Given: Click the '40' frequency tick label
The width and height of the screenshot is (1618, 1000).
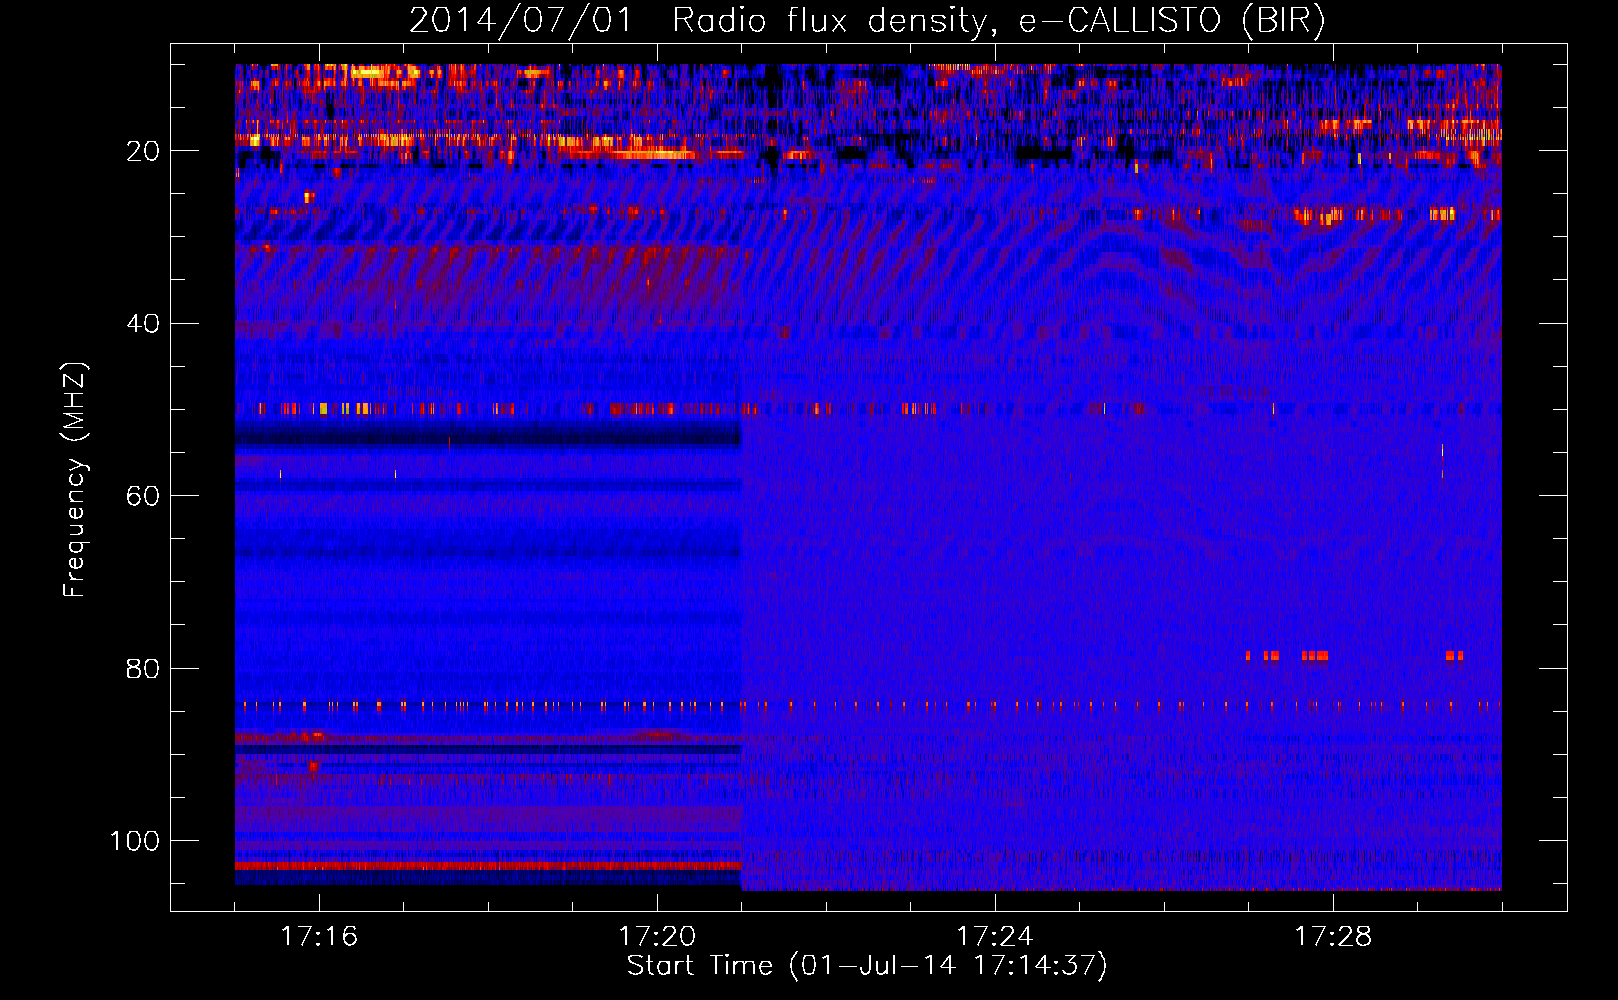Looking at the screenshot, I should point(143,324).
